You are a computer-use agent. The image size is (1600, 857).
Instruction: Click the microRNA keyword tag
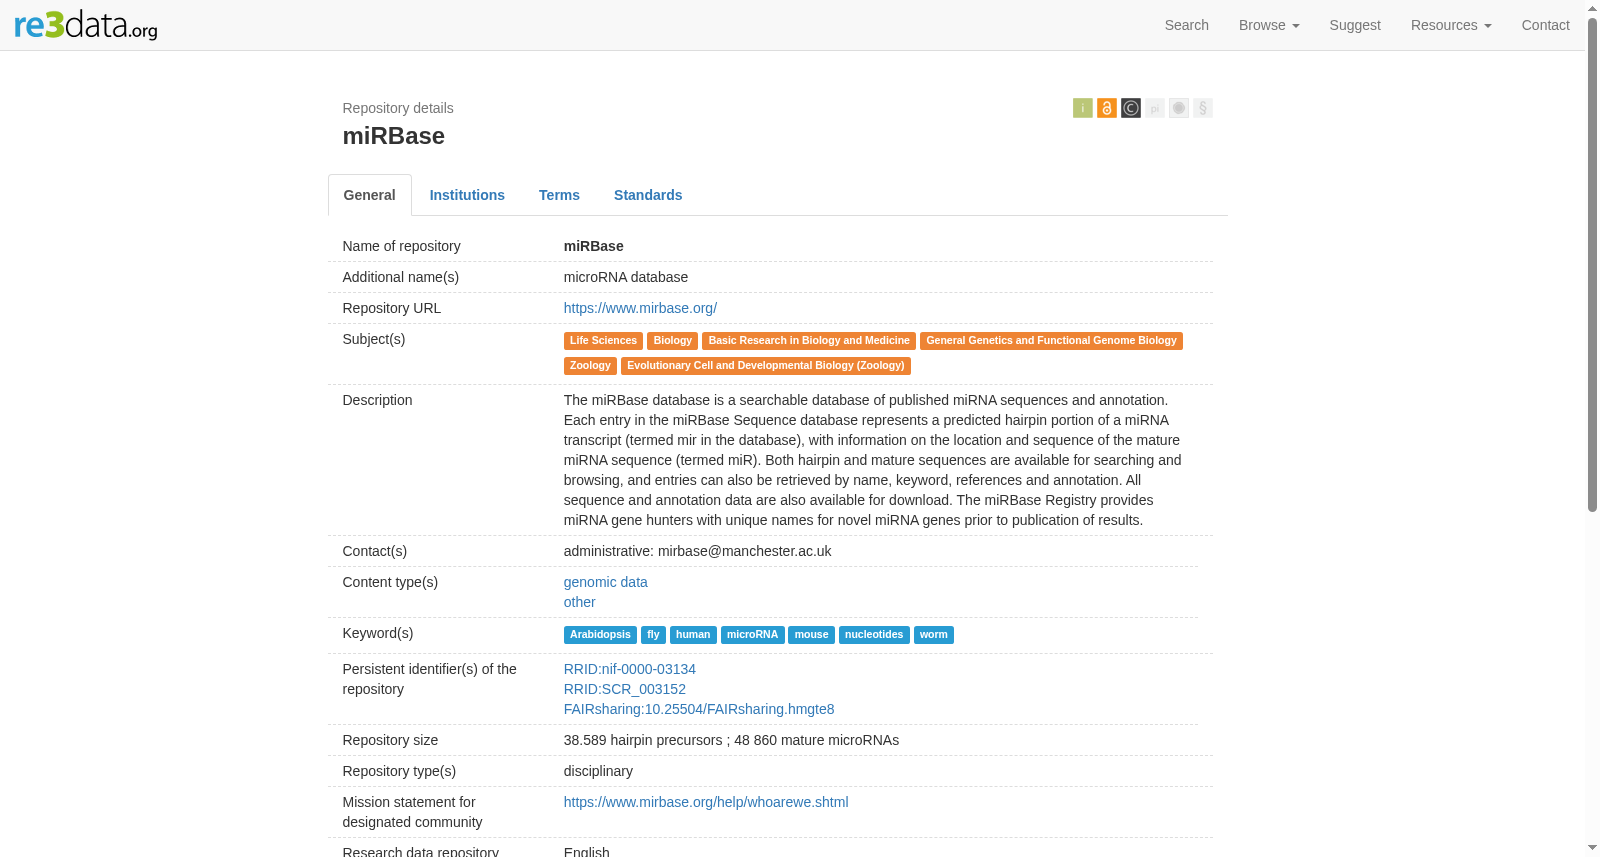coord(752,635)
